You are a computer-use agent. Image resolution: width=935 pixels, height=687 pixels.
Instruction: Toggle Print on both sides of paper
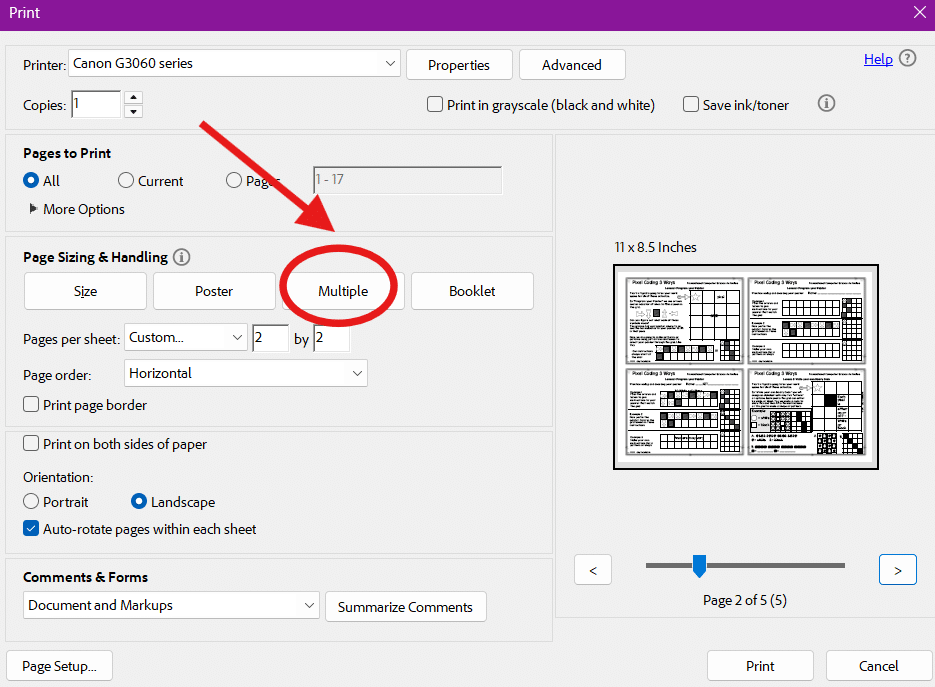point(32,444)
